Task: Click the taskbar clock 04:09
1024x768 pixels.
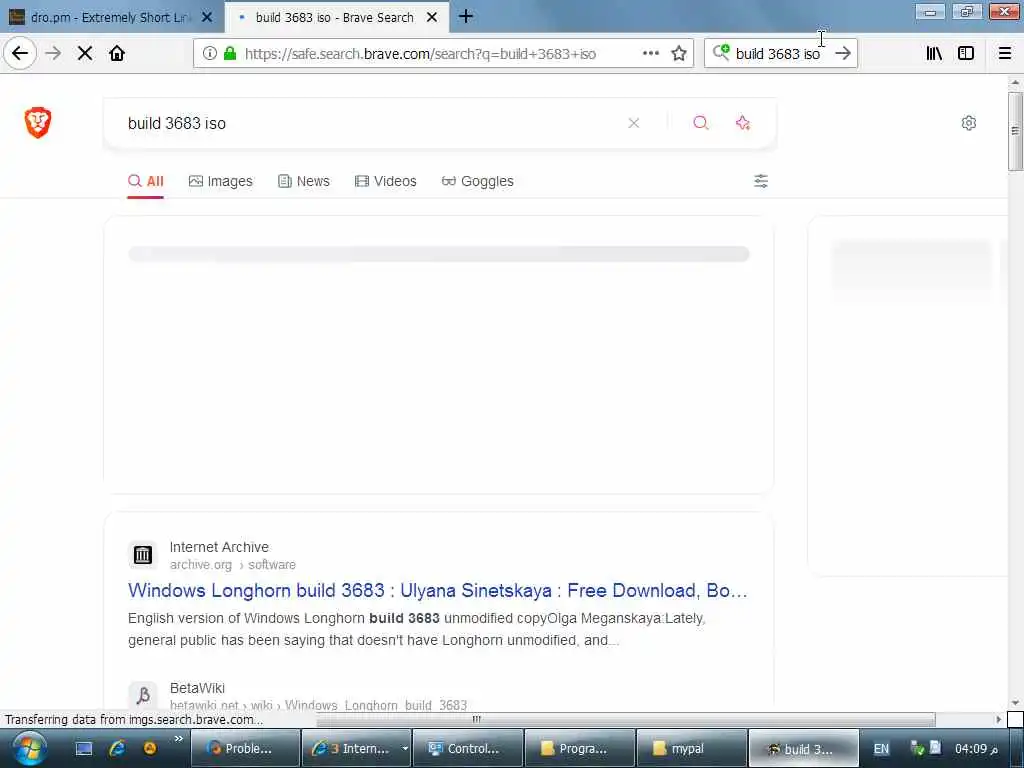Action: 976,748
